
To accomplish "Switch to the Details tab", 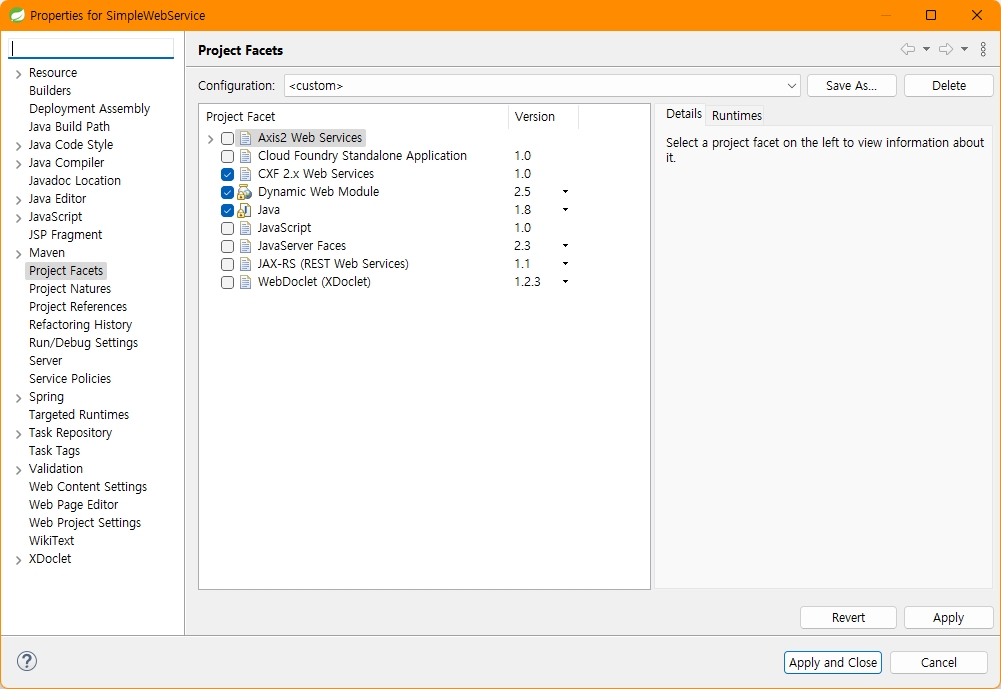I will point(683,114).
